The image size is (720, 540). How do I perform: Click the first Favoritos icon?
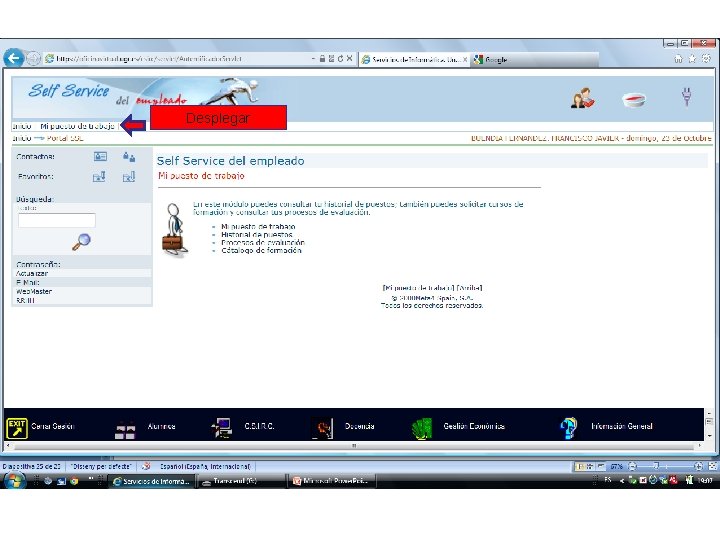tap(99, 177)
